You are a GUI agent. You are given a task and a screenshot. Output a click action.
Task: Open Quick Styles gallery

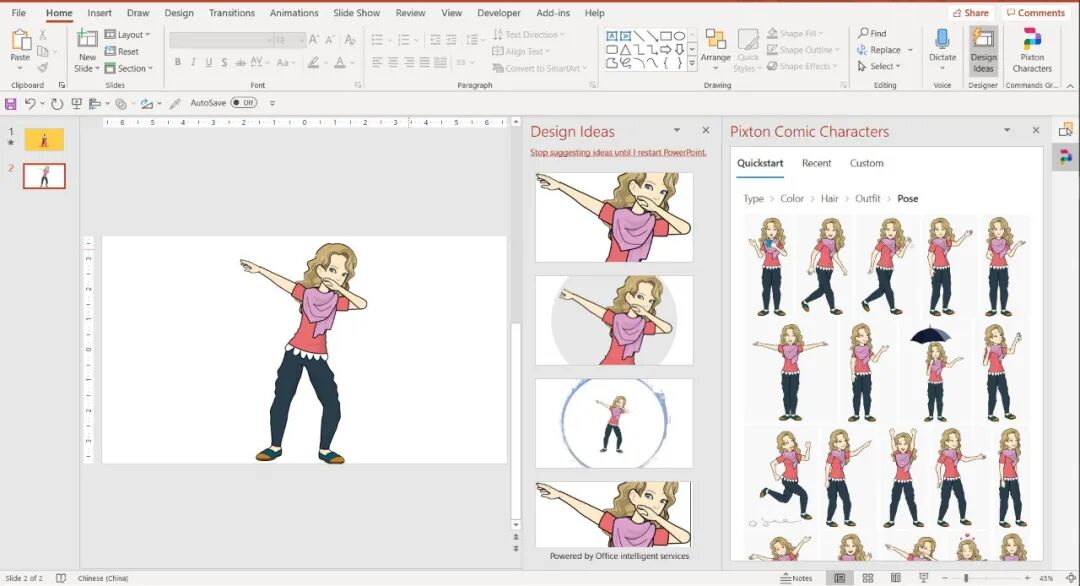pos(747,50)
